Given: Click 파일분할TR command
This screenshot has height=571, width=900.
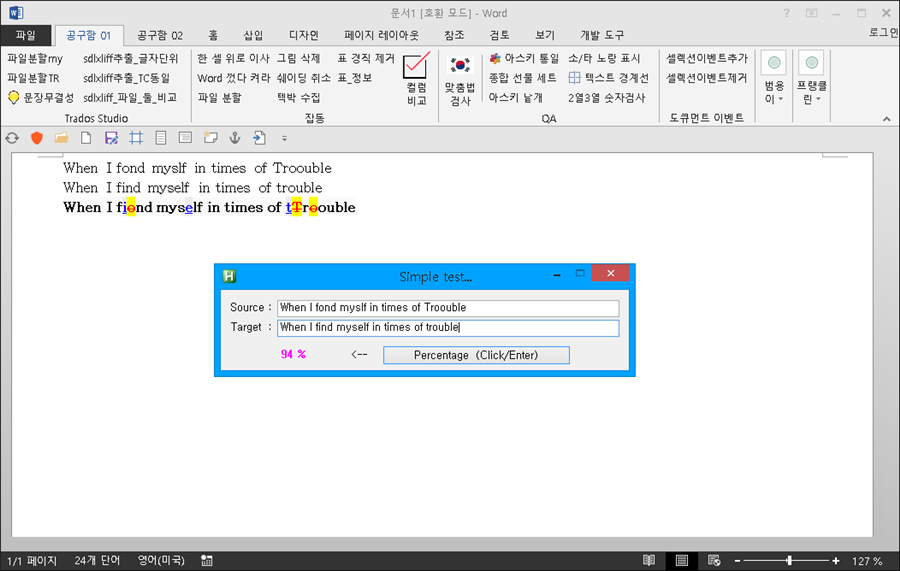Looking at the screenshot, I should [33, 78].
